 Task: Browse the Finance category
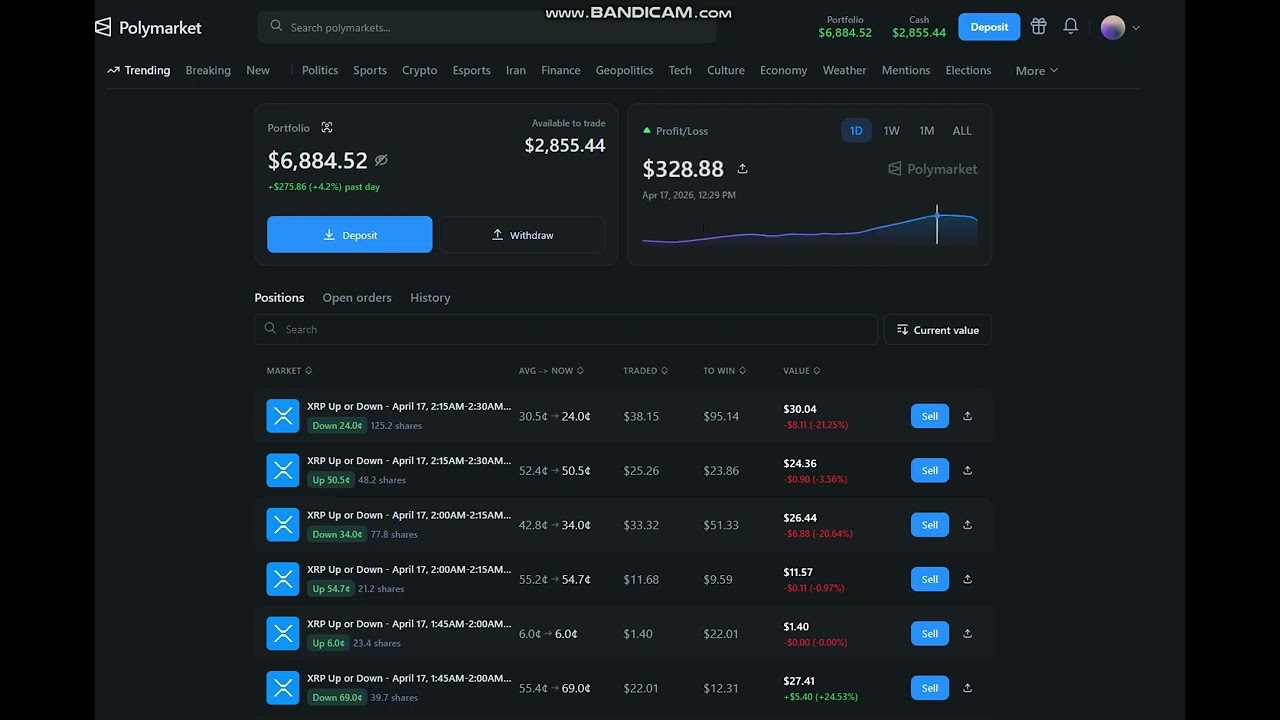coord(561,70)
